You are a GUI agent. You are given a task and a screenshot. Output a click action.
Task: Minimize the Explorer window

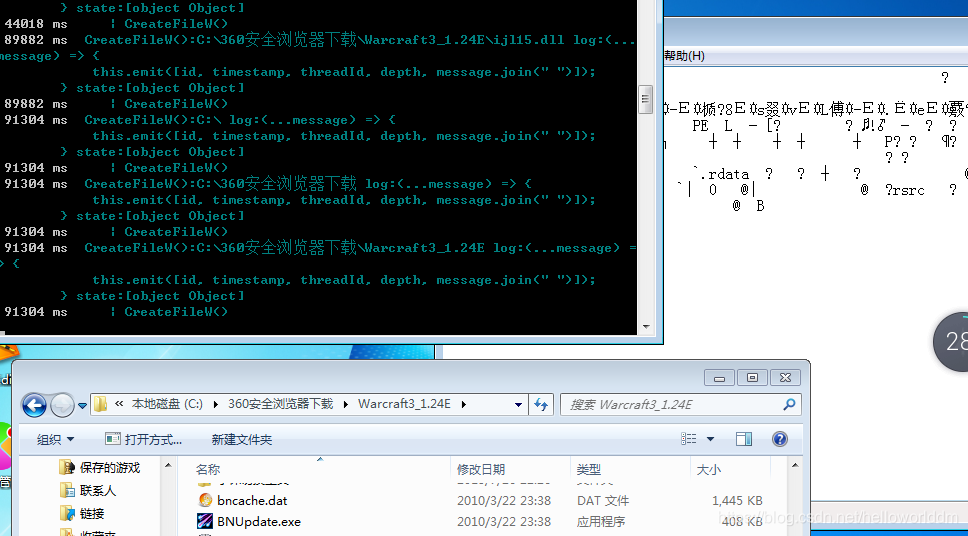click(x=719, y=377)
